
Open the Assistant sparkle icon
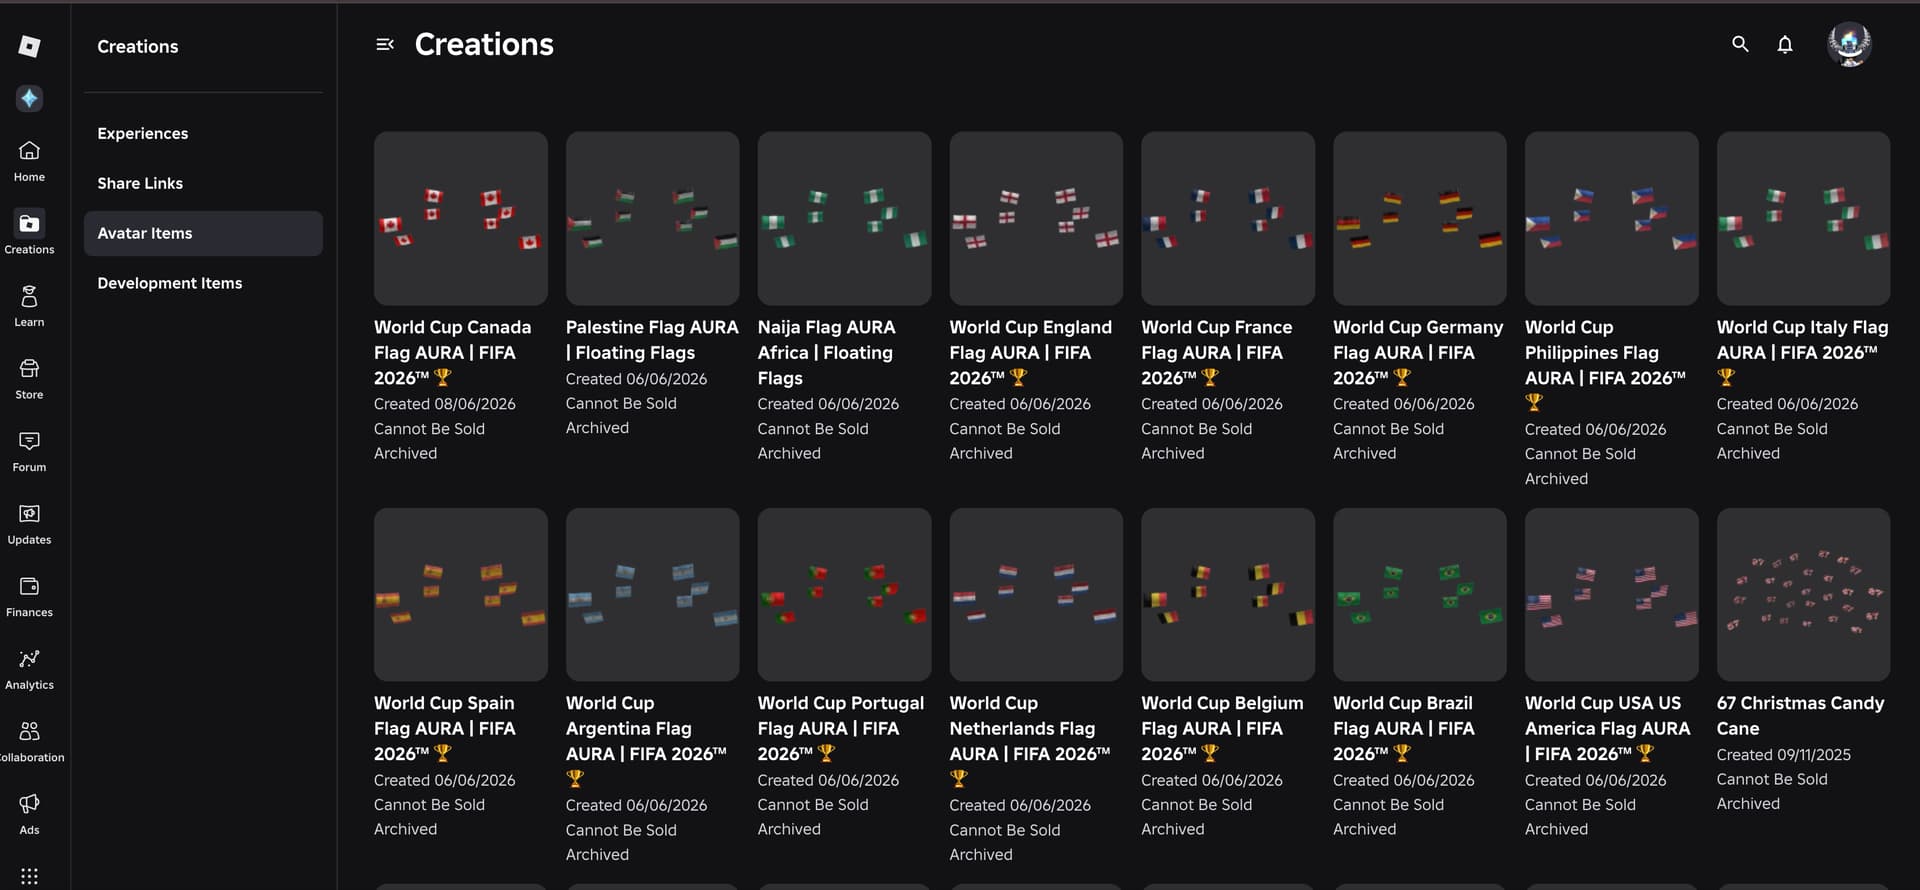29,98
